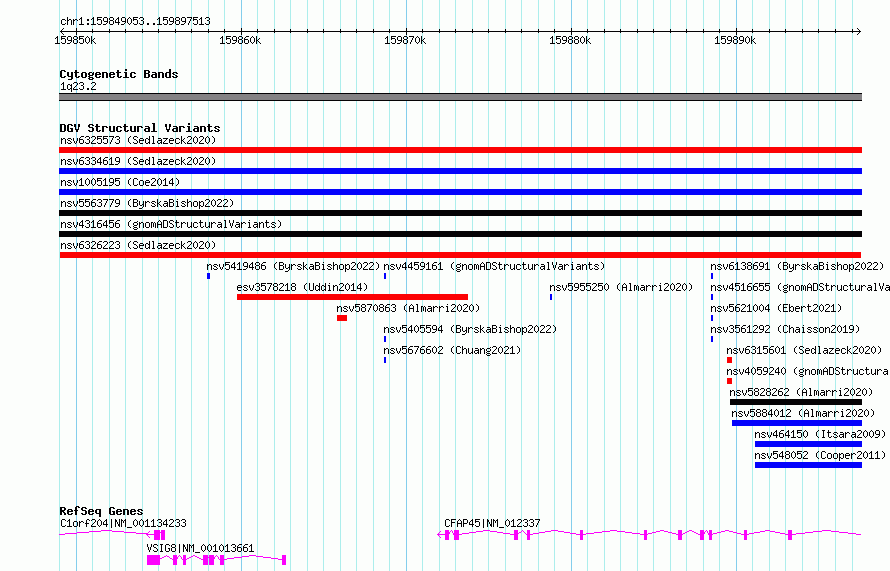Click the VSIG8|NM_001013661 gene label
Screen dimensions: 890x571
pyautogui.click(x=200, y=548)
